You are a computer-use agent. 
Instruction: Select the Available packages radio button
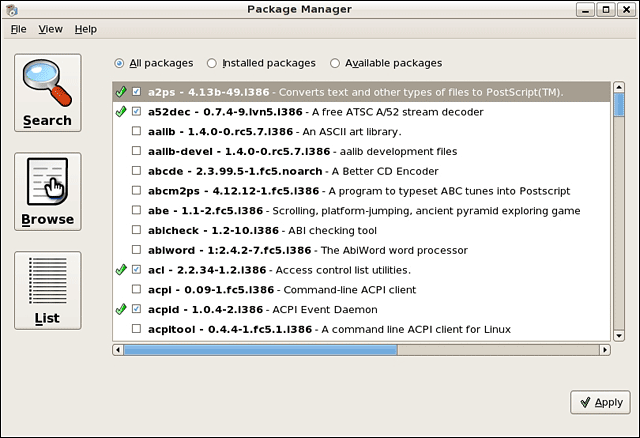point(335,63)
